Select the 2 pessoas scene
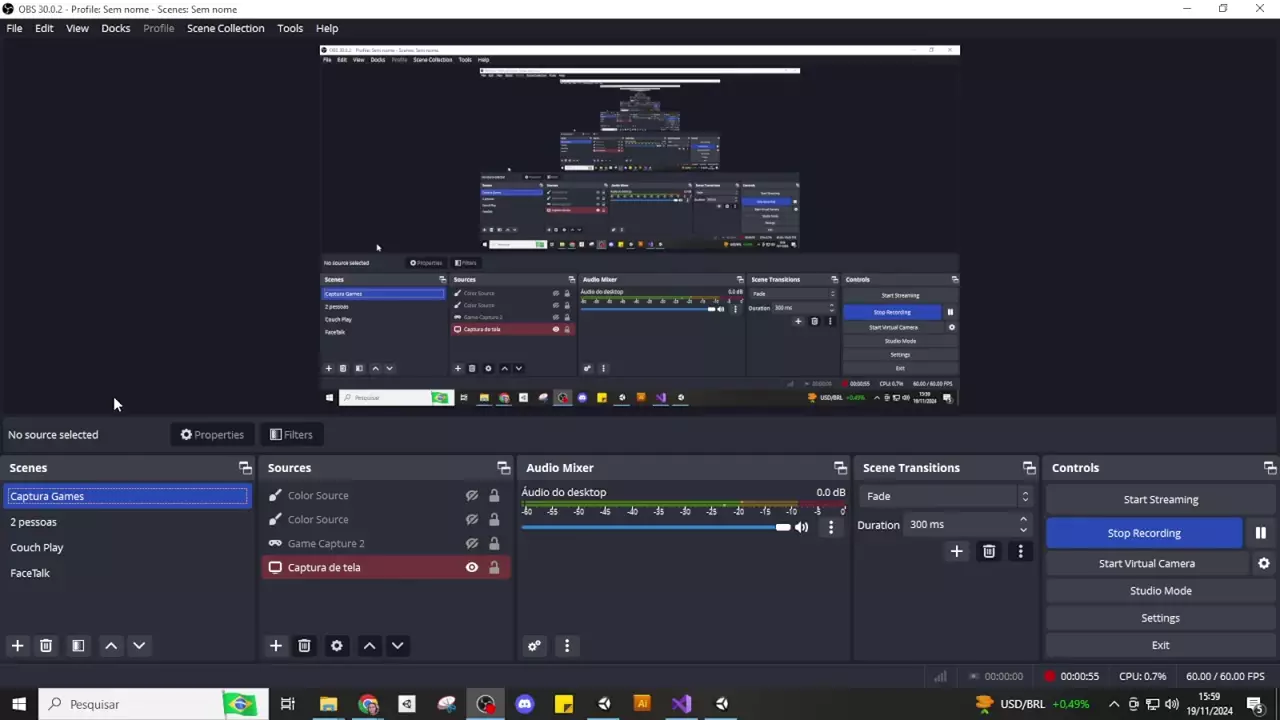 click(x=126, y=522)
